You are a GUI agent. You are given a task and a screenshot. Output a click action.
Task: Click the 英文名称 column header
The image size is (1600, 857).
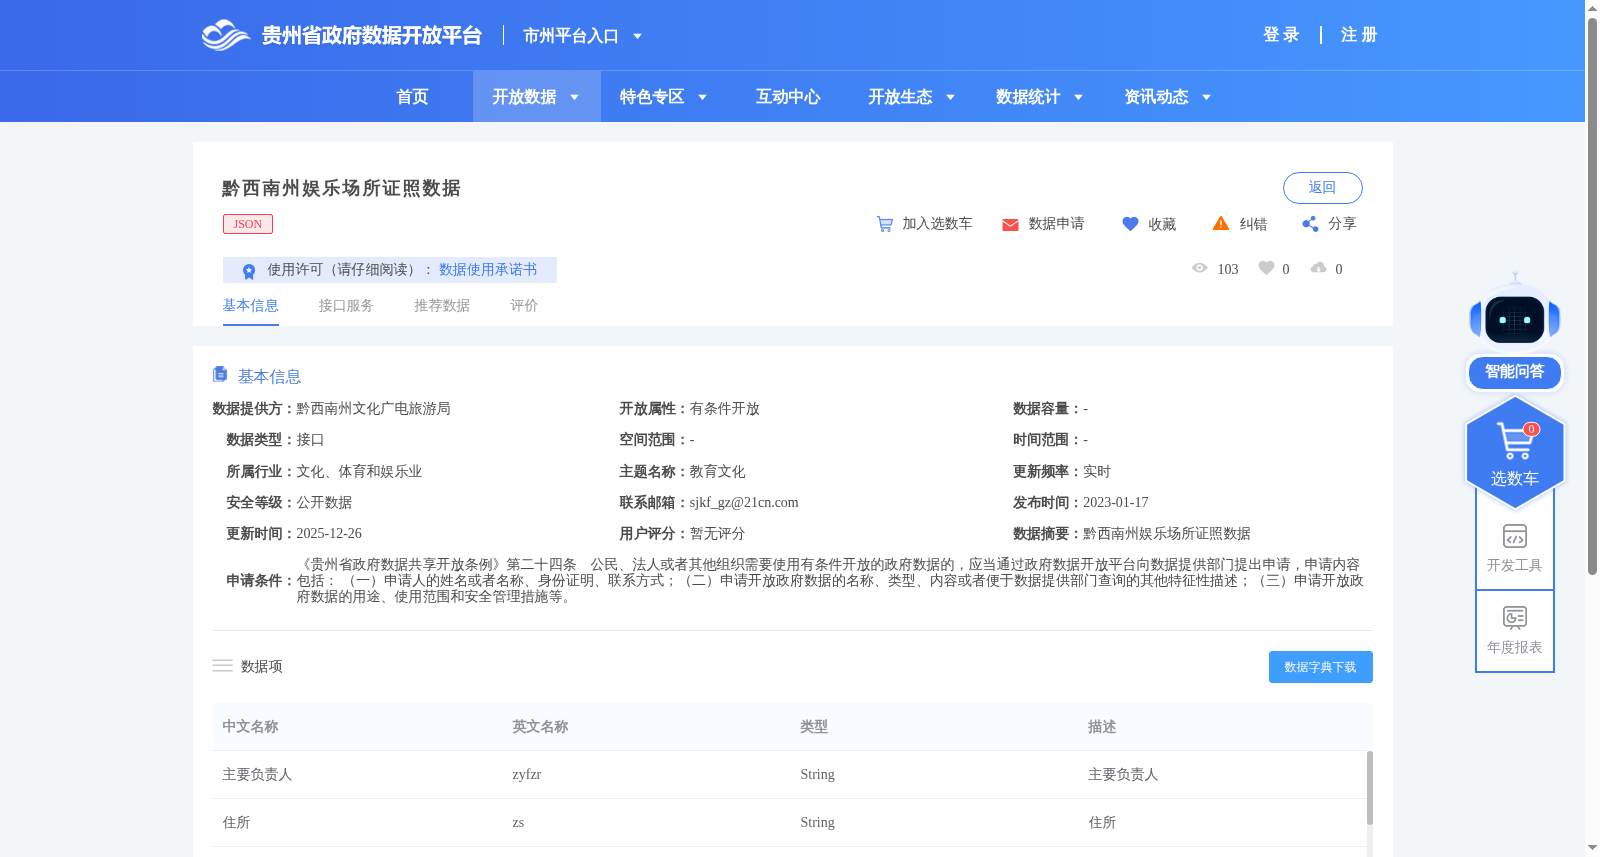click(540, 727)
